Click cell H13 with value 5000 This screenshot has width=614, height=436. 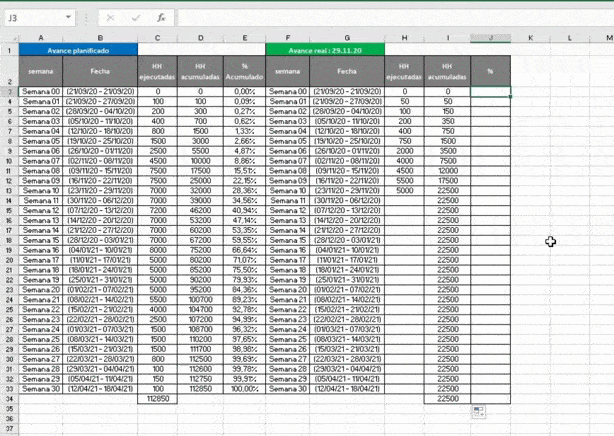405,191
